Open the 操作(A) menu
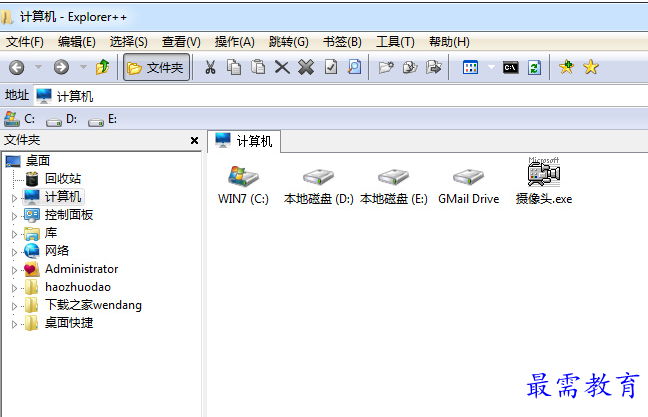 234,42
